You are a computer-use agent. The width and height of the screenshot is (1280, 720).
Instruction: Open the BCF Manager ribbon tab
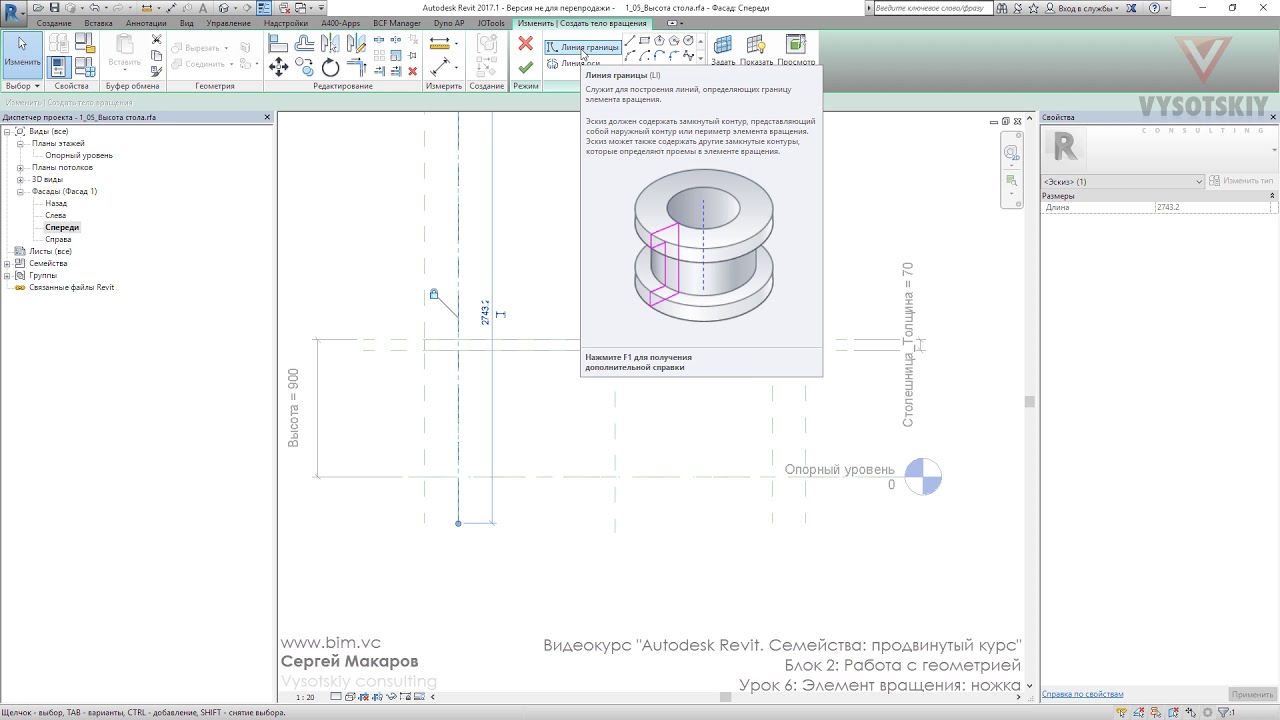point(397,23)
